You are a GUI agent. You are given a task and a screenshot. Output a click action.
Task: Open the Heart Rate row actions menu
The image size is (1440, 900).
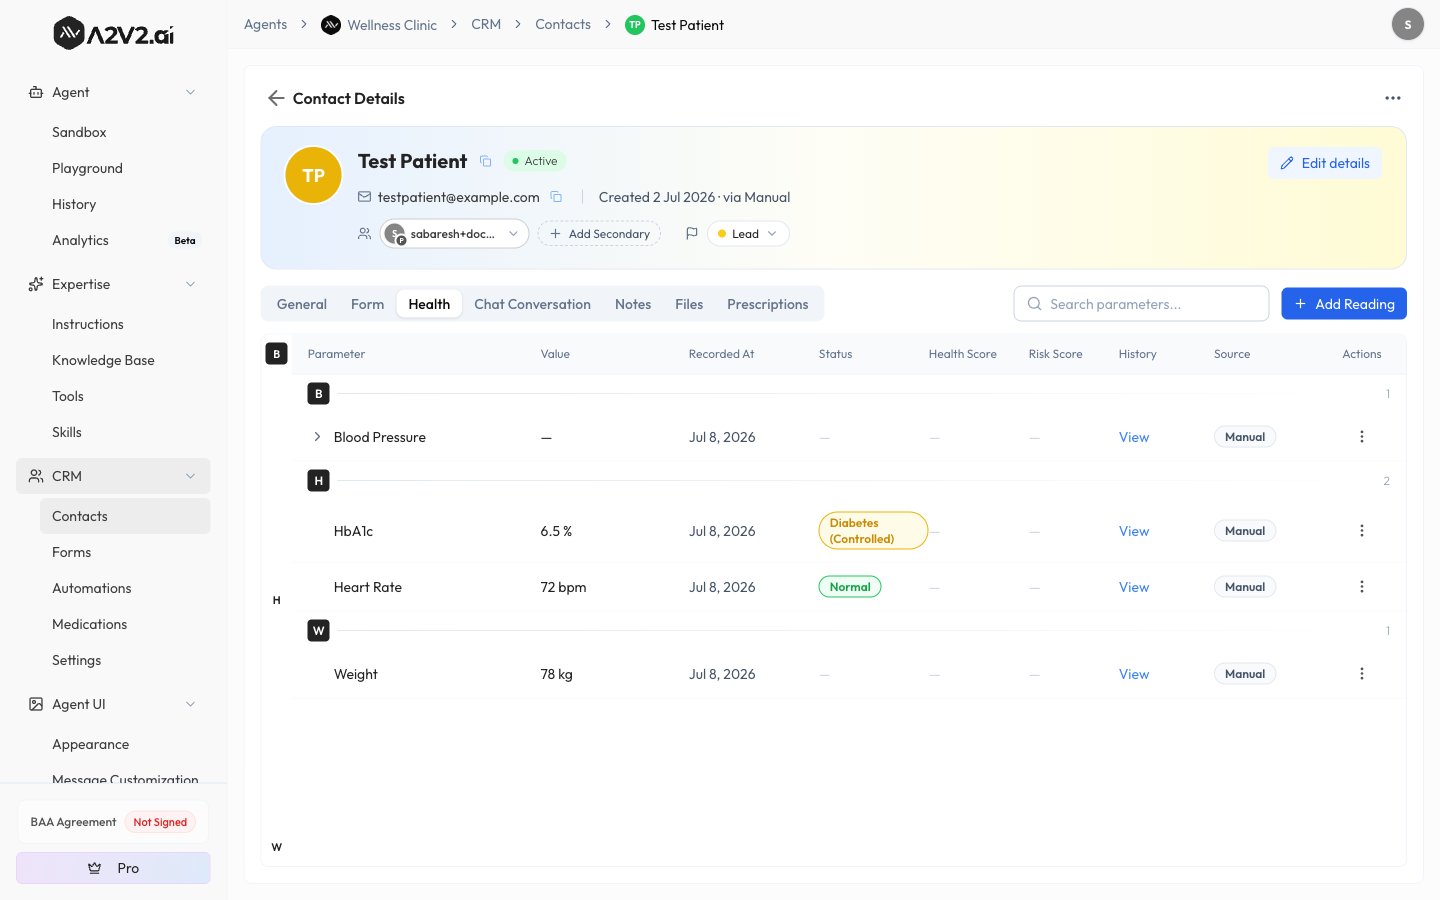coord(1361,587)
